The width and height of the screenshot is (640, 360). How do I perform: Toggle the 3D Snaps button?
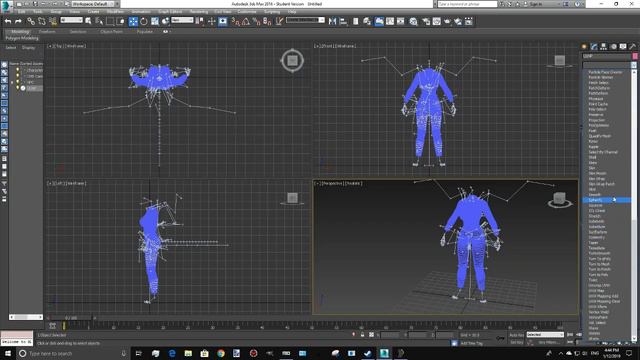[236, 21]
